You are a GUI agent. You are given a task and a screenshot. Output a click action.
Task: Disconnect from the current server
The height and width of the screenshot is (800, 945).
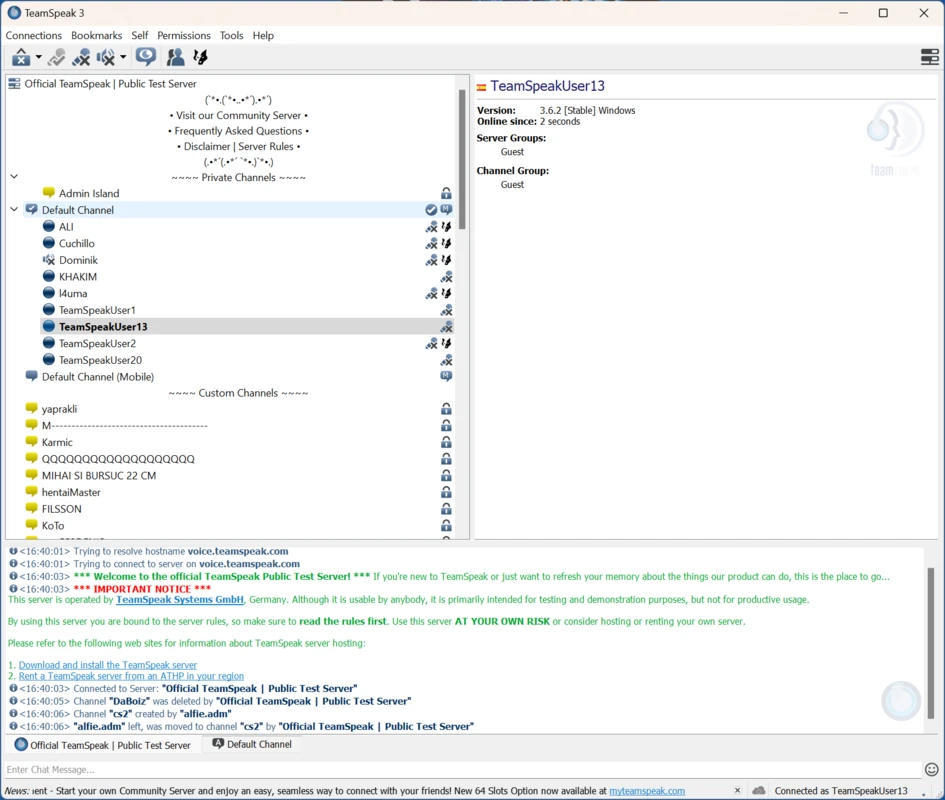pyautogui.click(x=21, y=57)
